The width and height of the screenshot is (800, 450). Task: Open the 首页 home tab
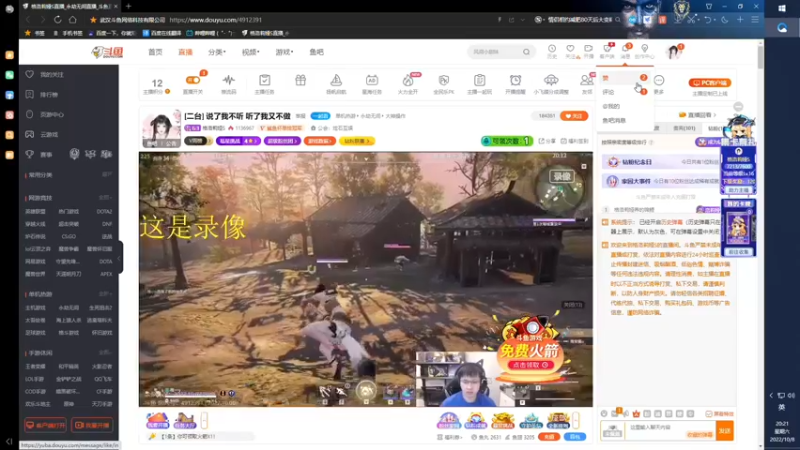click(155, 52)
